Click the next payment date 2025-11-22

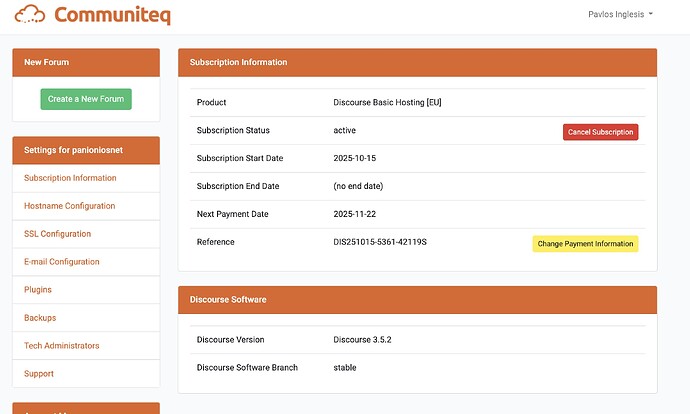(355, 214)
